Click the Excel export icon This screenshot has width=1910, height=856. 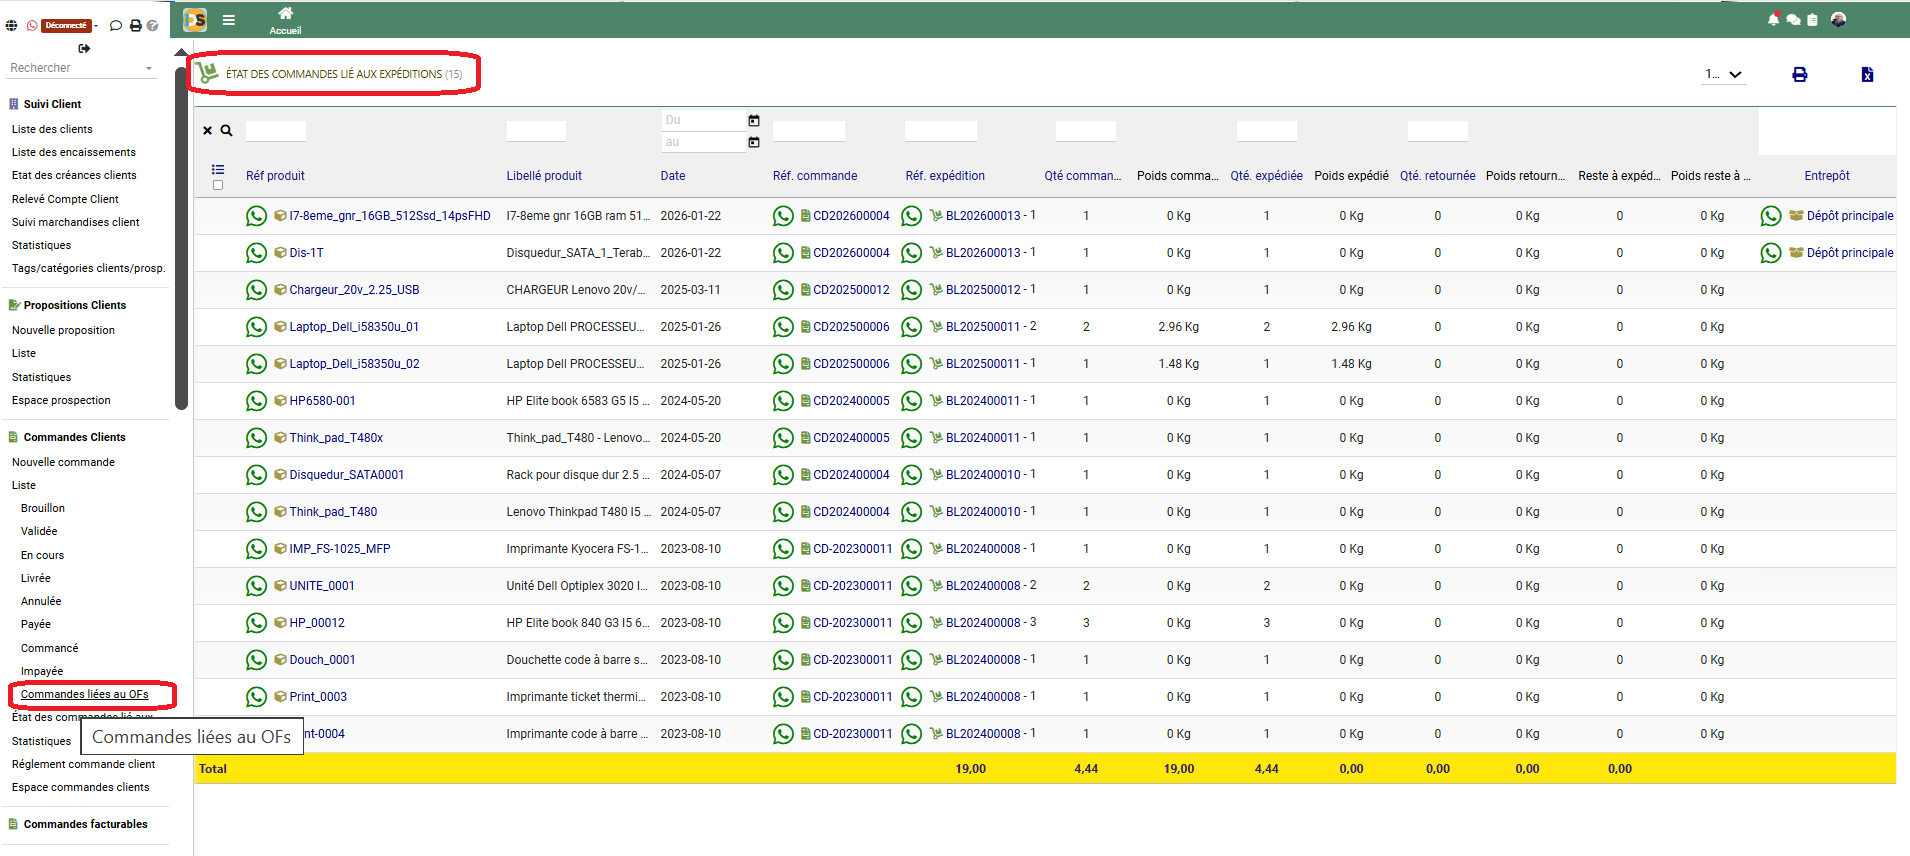pos(1866,75)
